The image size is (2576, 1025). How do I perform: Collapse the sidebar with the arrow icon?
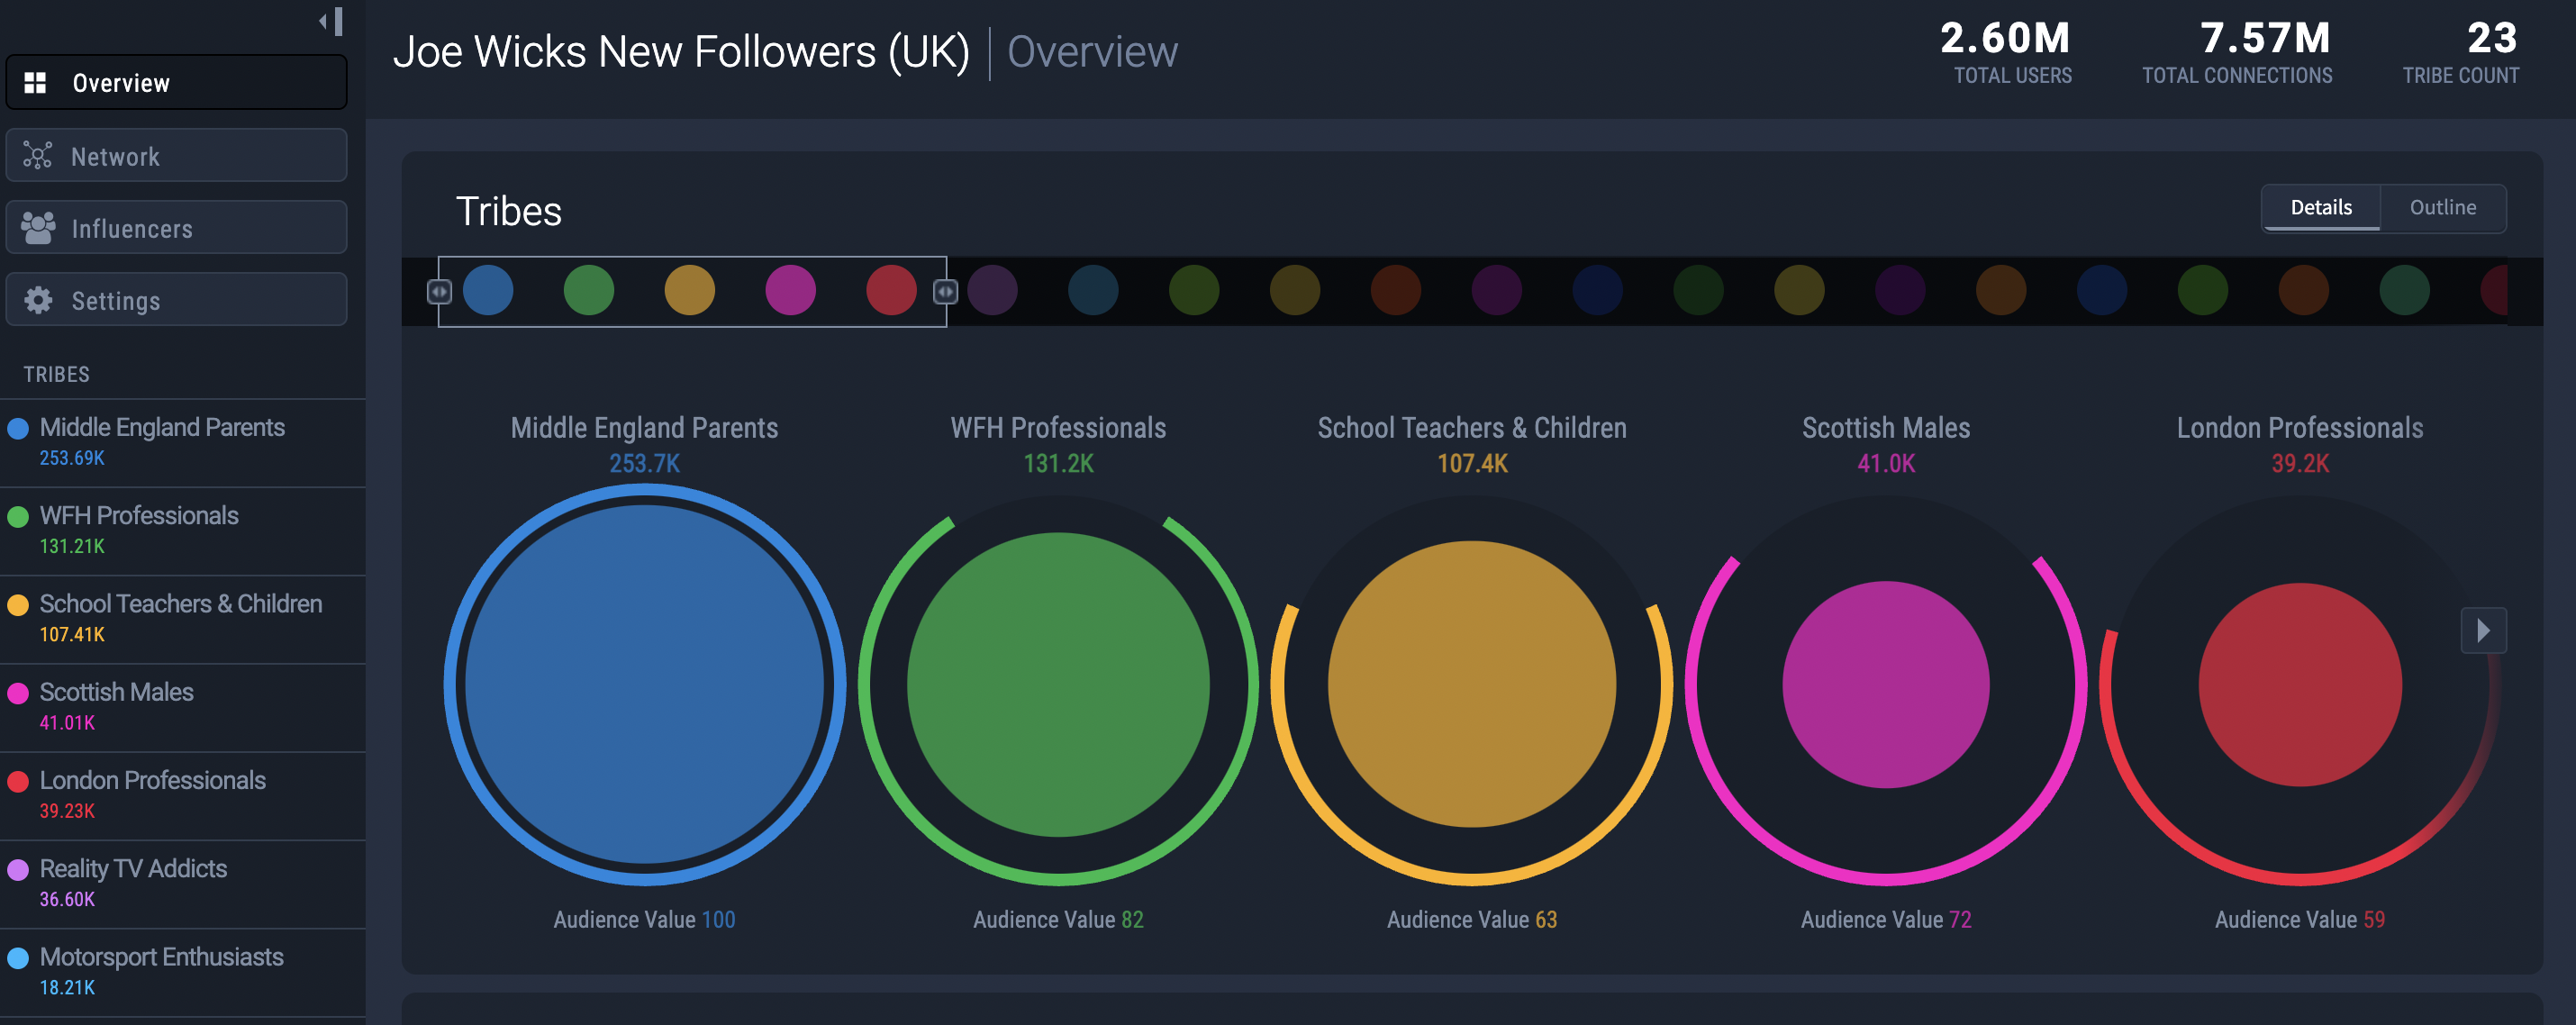point(332,21)
